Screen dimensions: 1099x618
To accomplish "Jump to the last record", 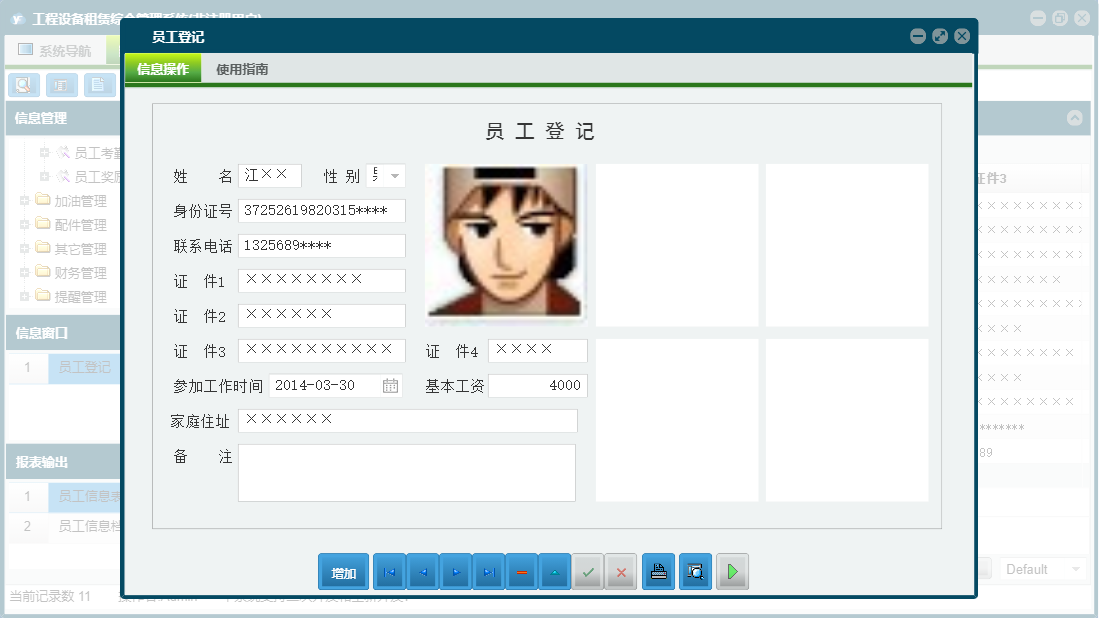I will (489, 572).
